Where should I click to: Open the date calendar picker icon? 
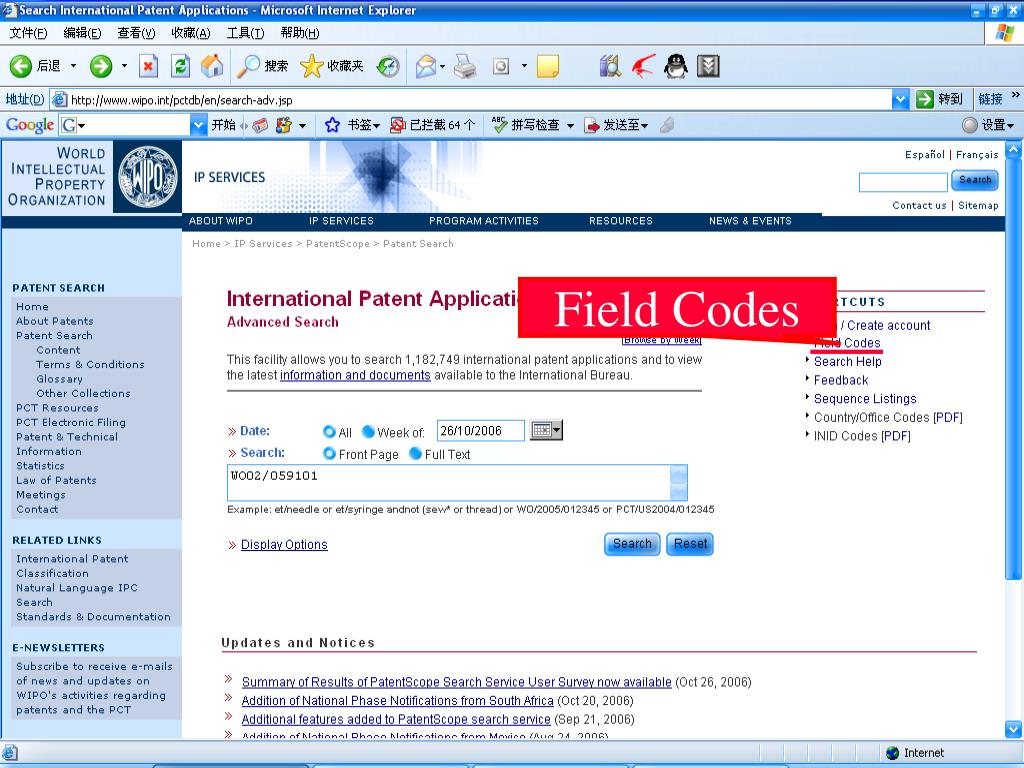pos(546,430)
